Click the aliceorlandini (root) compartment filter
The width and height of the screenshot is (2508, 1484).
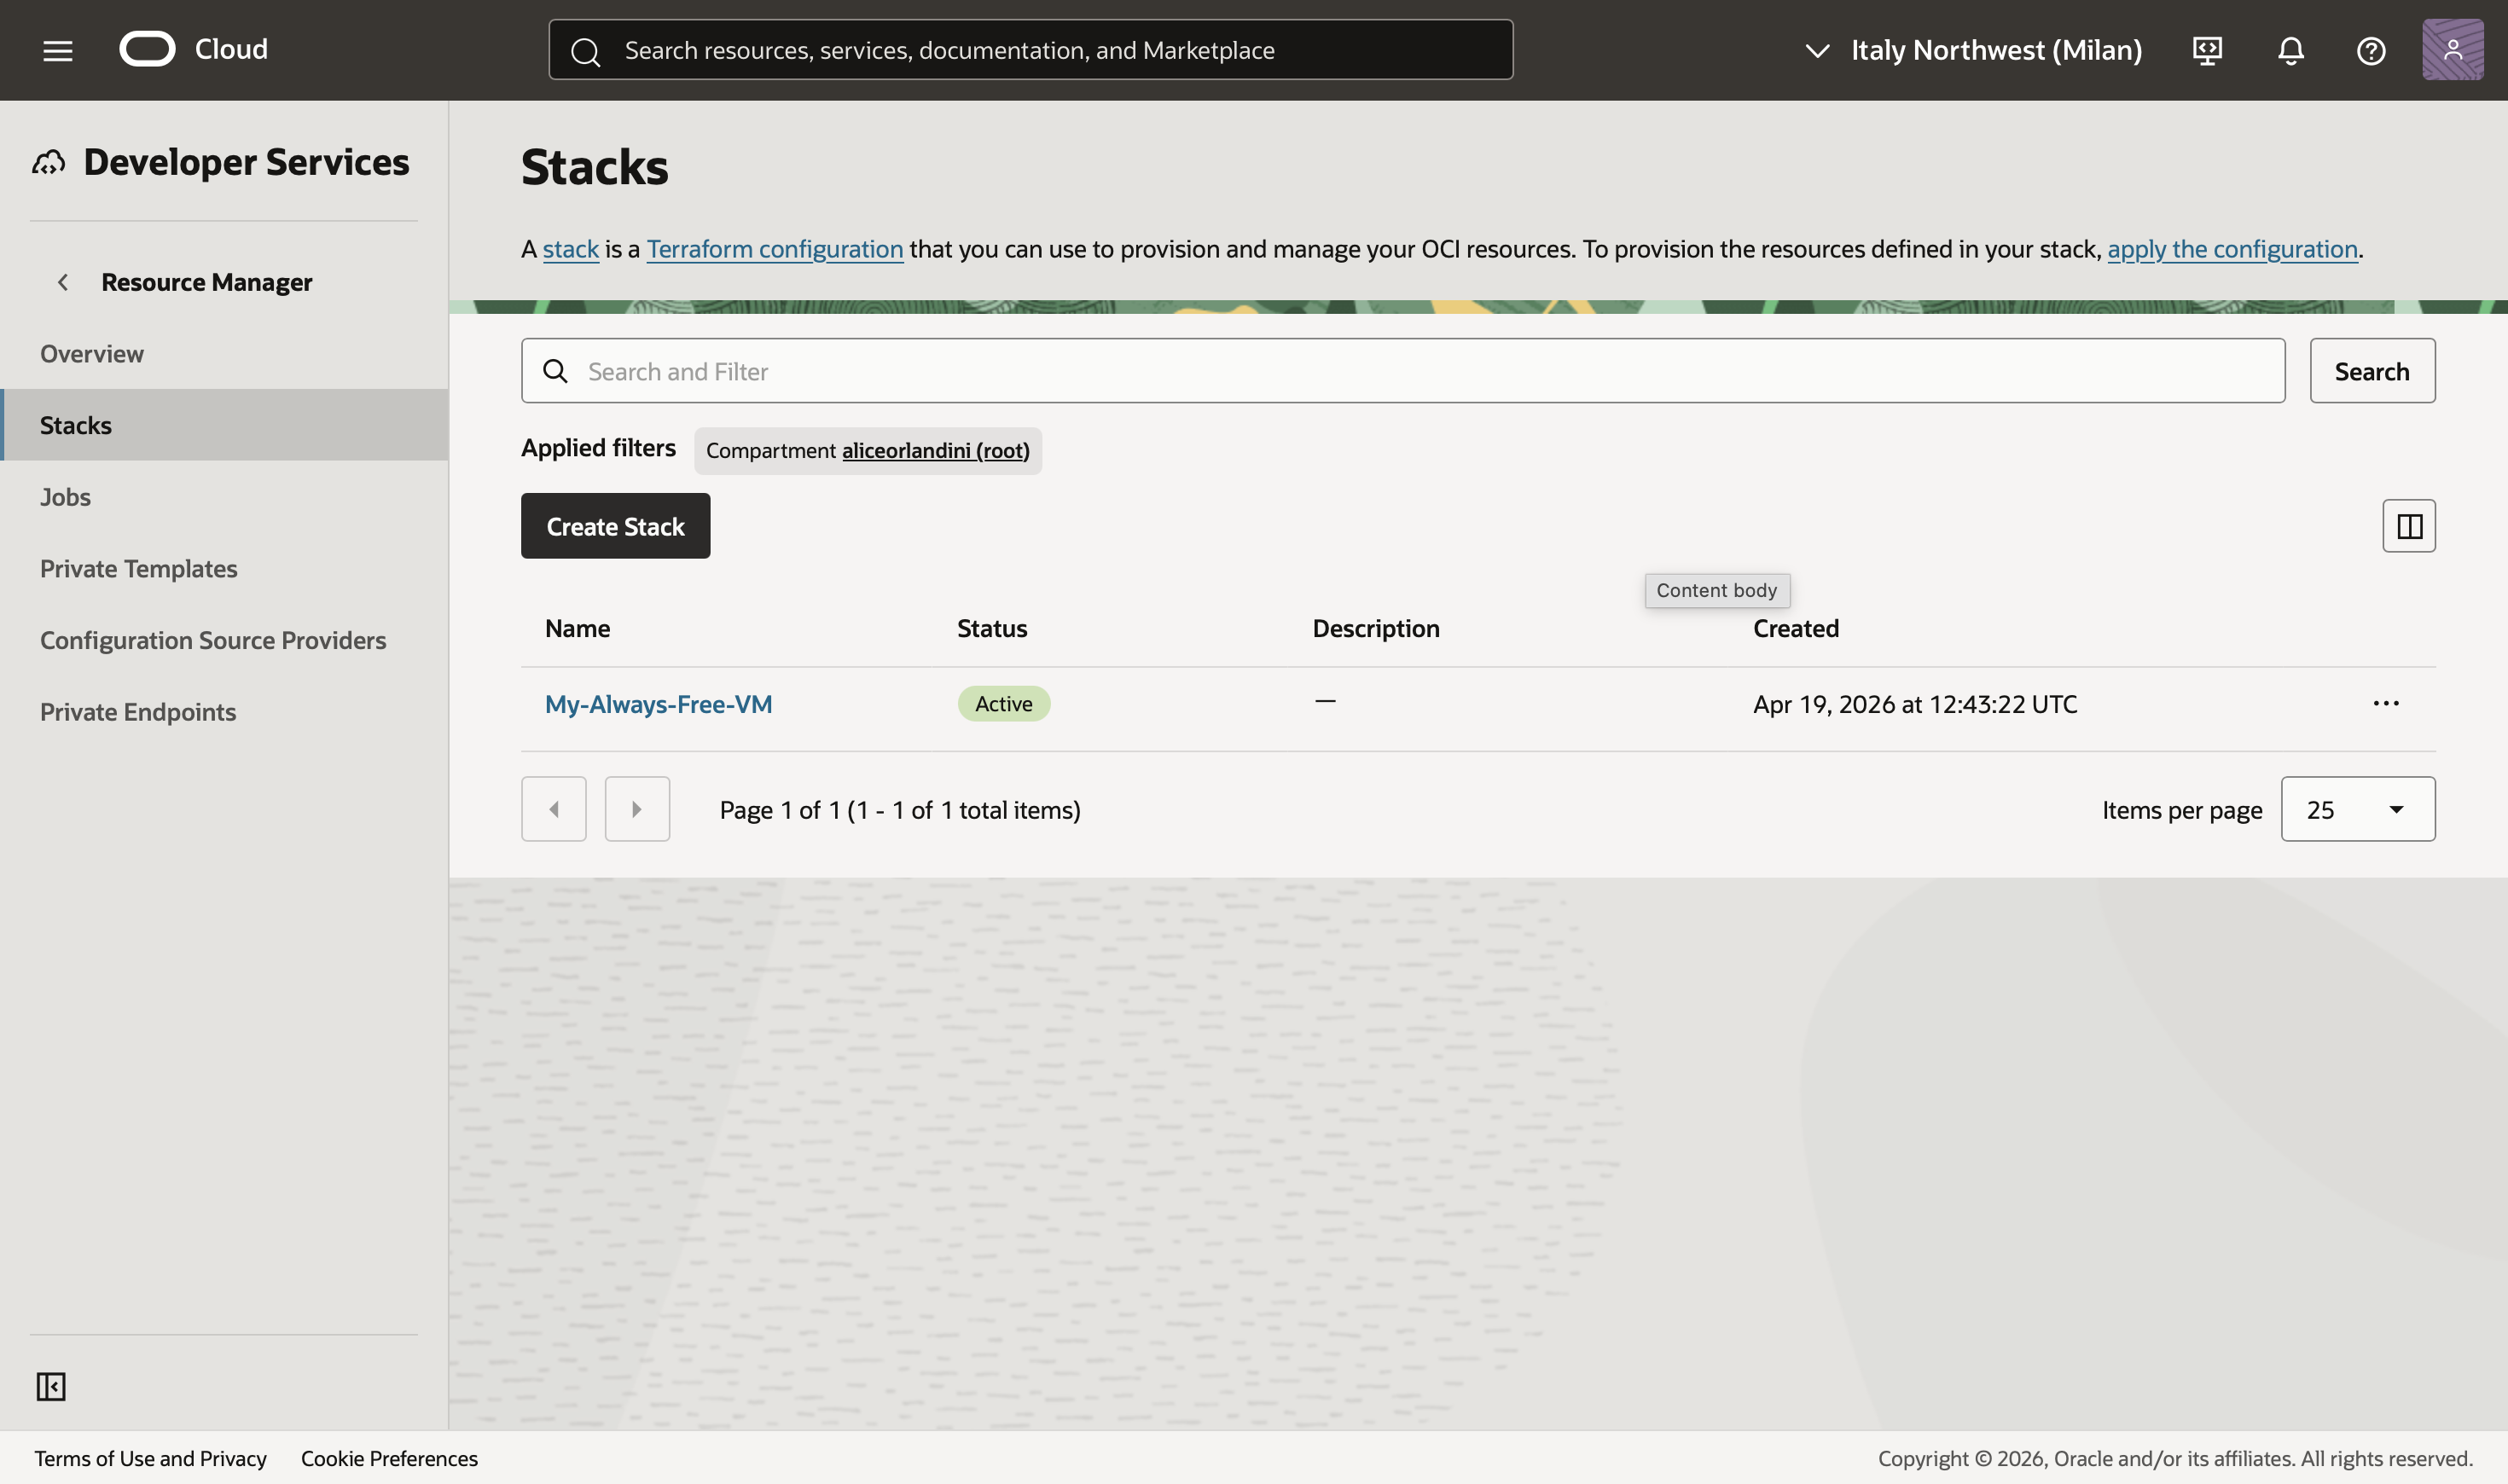[935, 451]
